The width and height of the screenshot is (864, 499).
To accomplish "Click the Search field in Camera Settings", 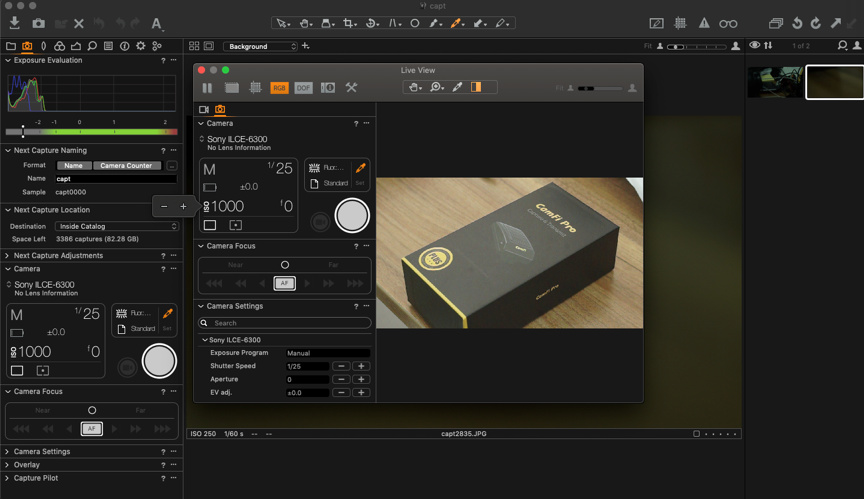I will pyautogui.click(x=284, y=323).
